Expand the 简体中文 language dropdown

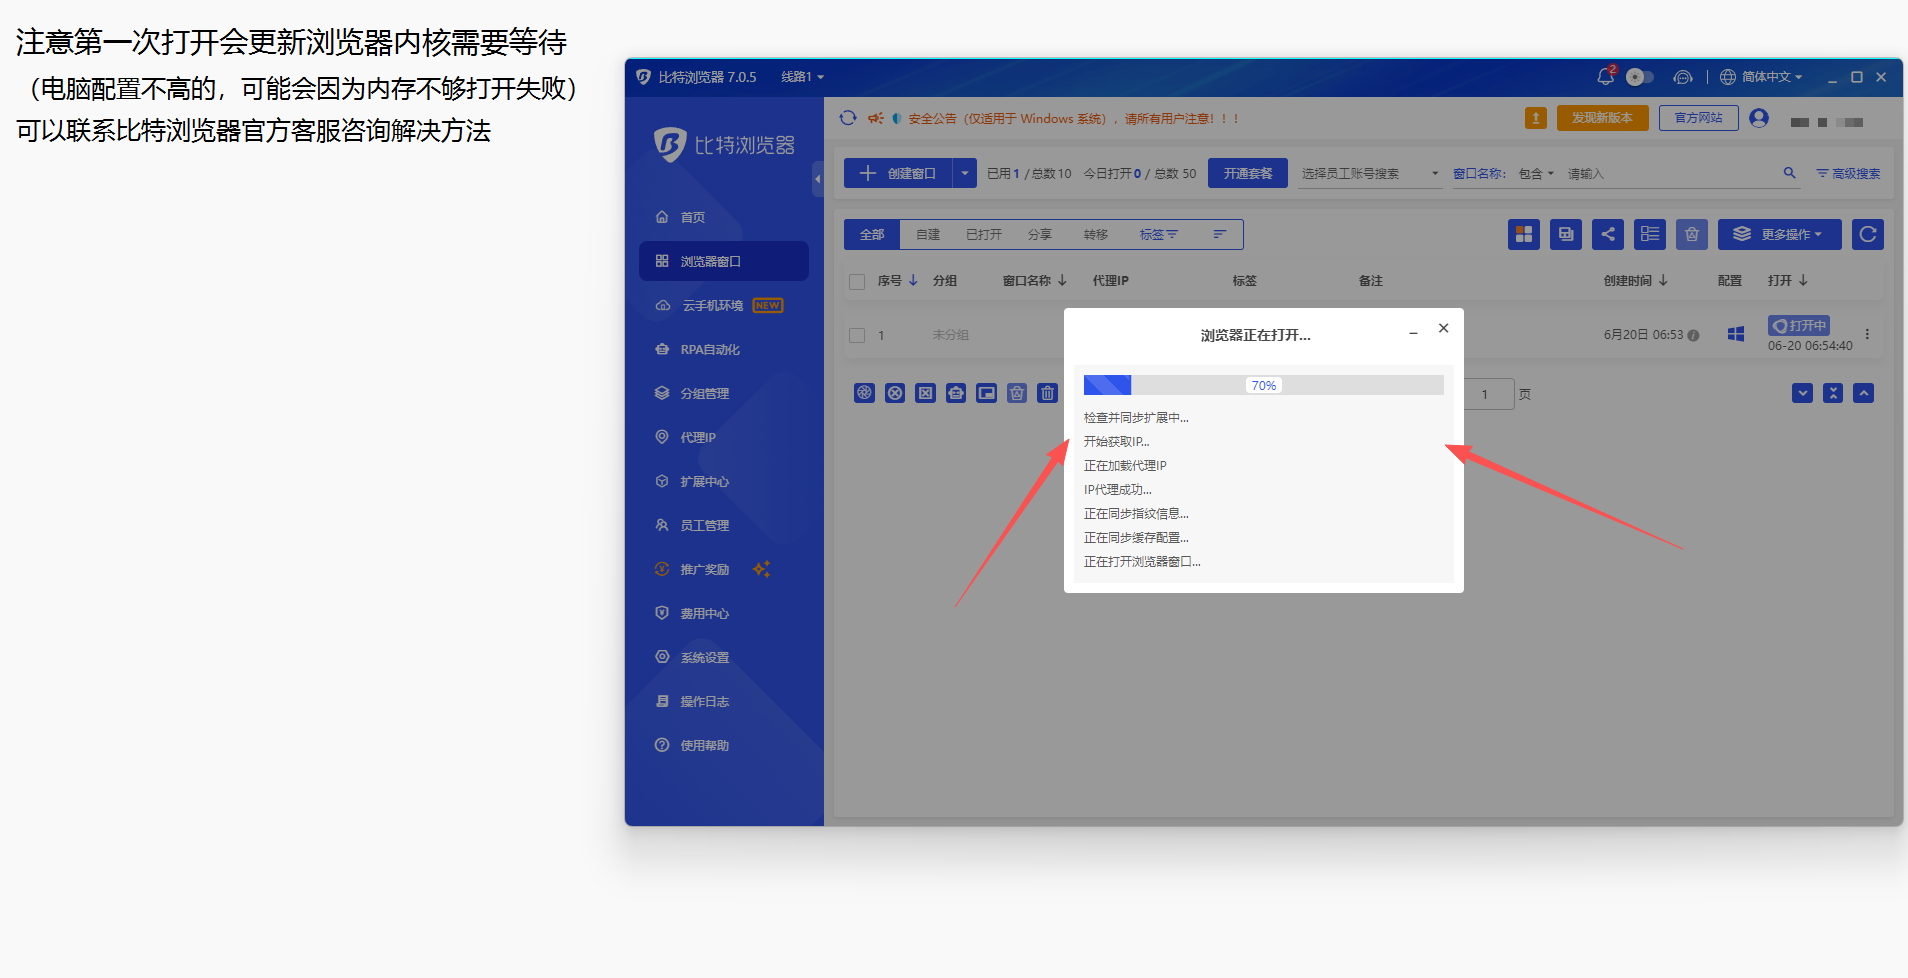pyautogui.click(x=1761, y=77)
